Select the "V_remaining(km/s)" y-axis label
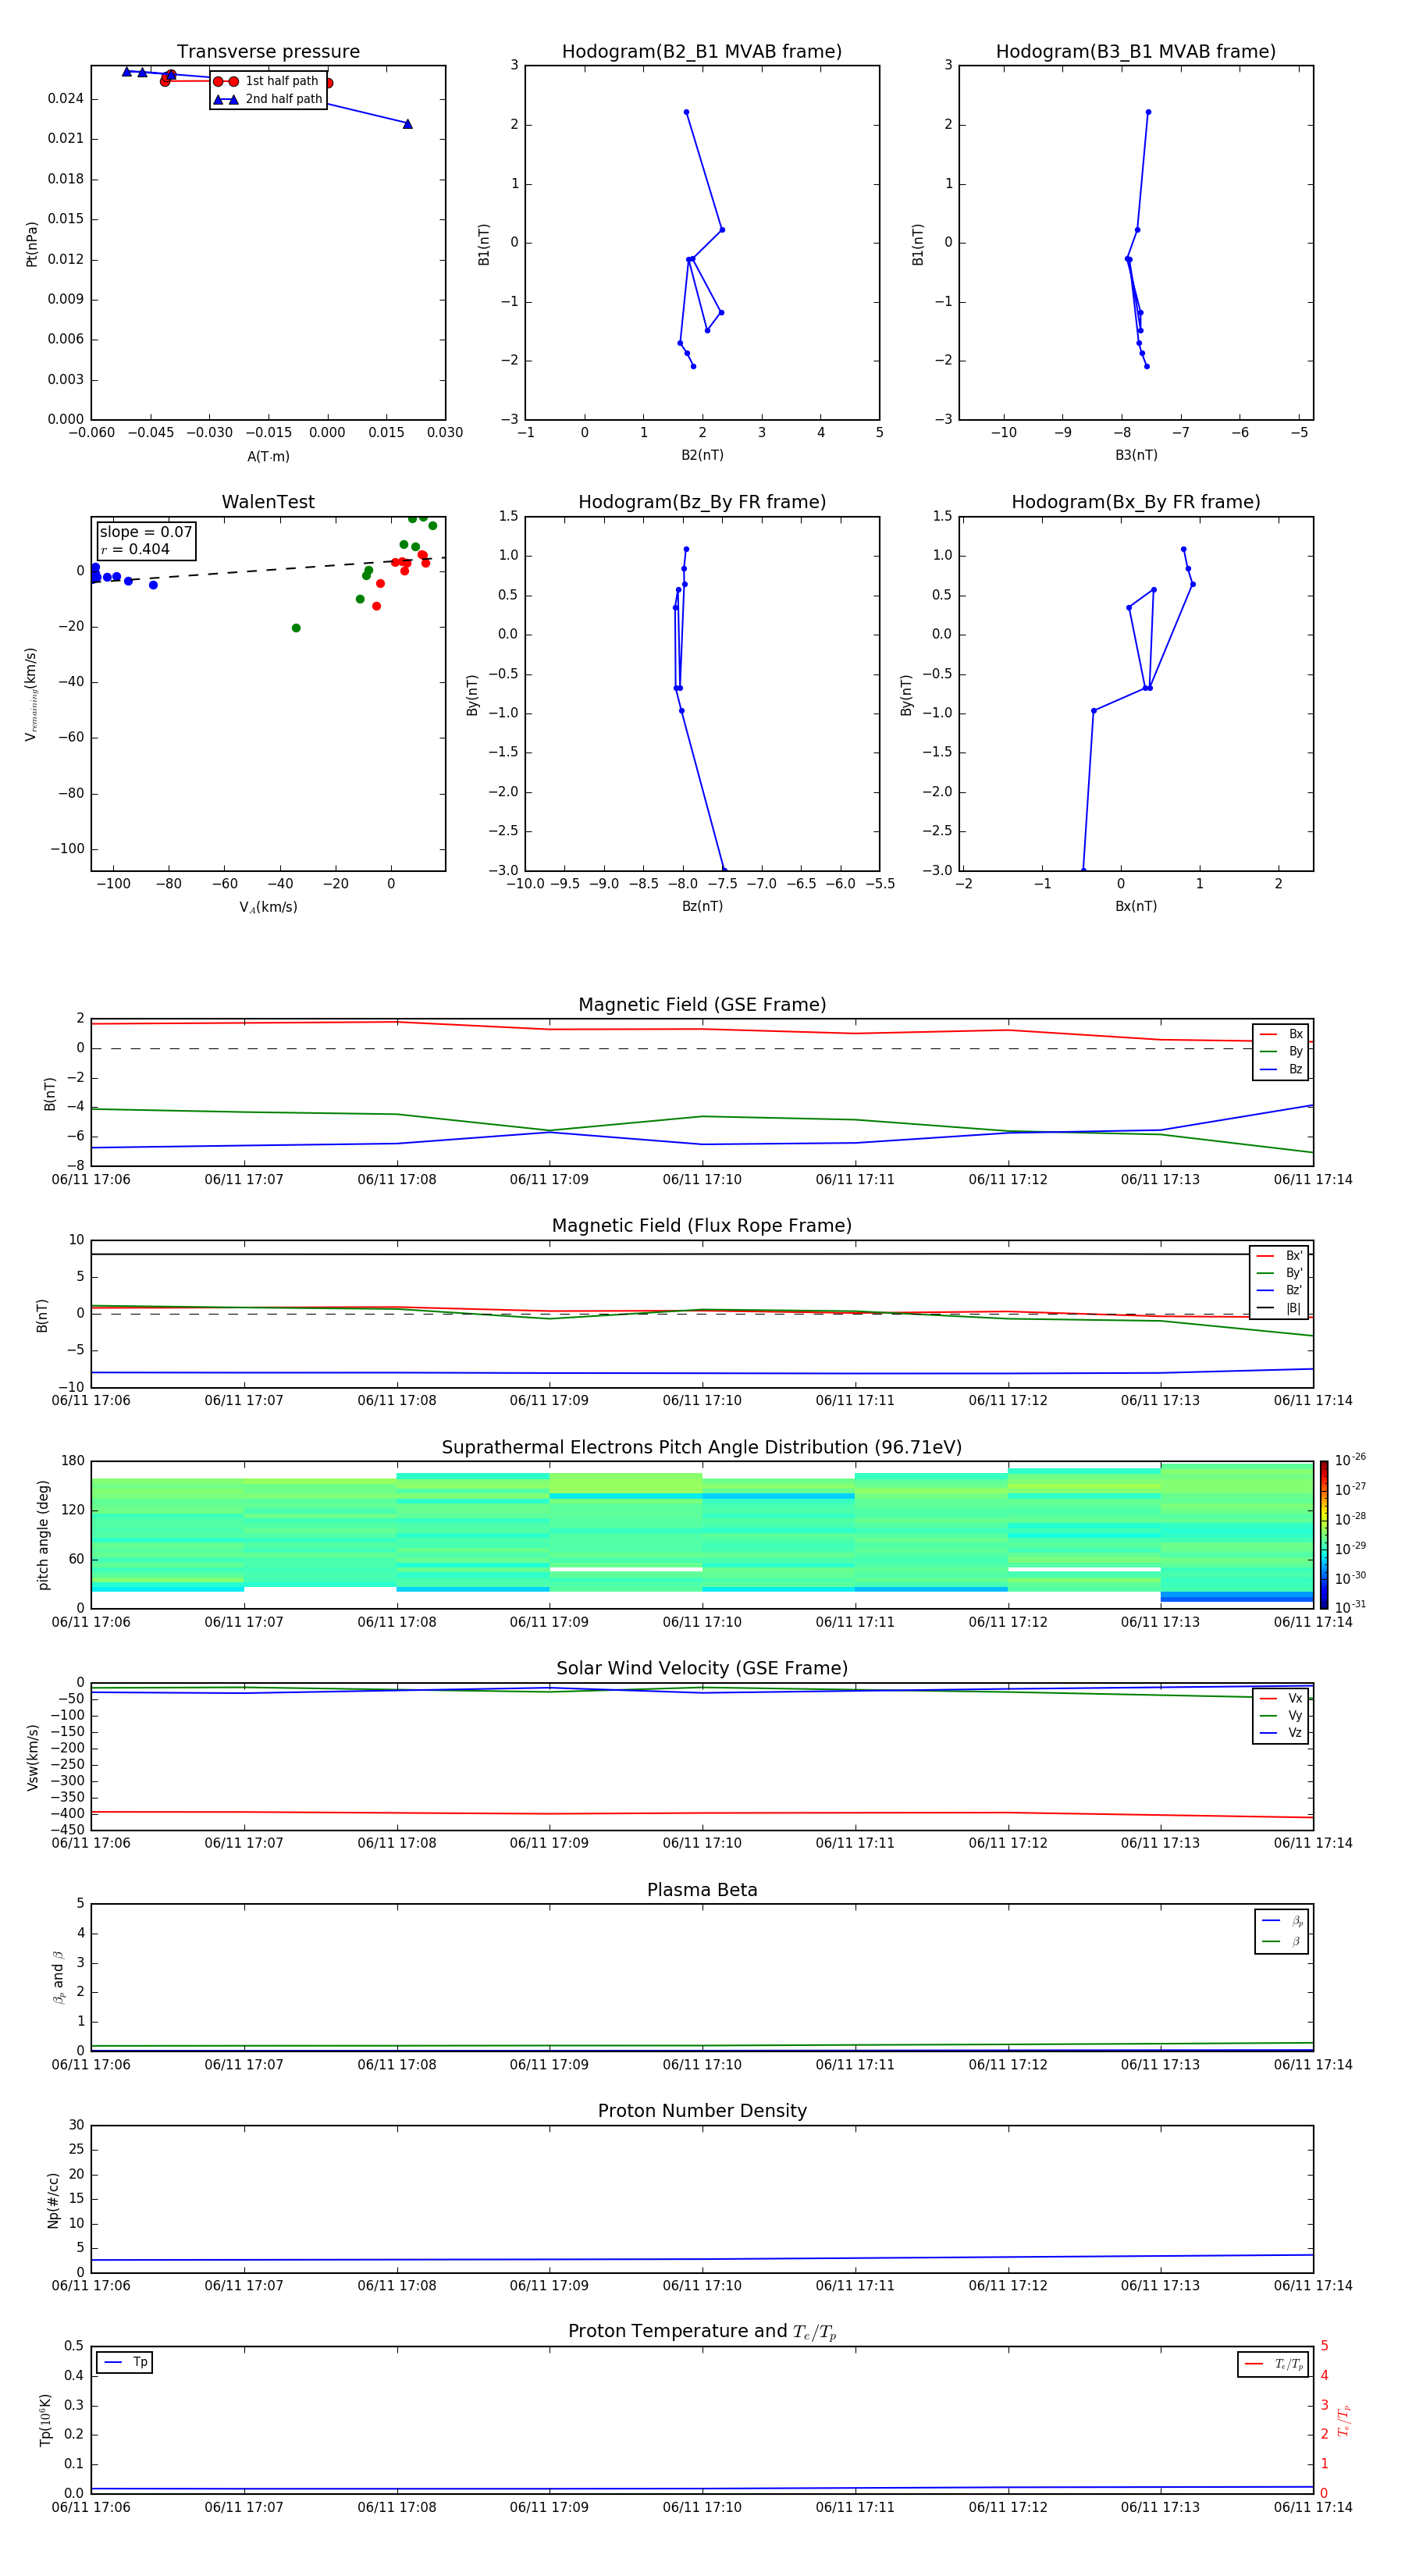This screenshot has height=2576, width=1405. (31, 694)
